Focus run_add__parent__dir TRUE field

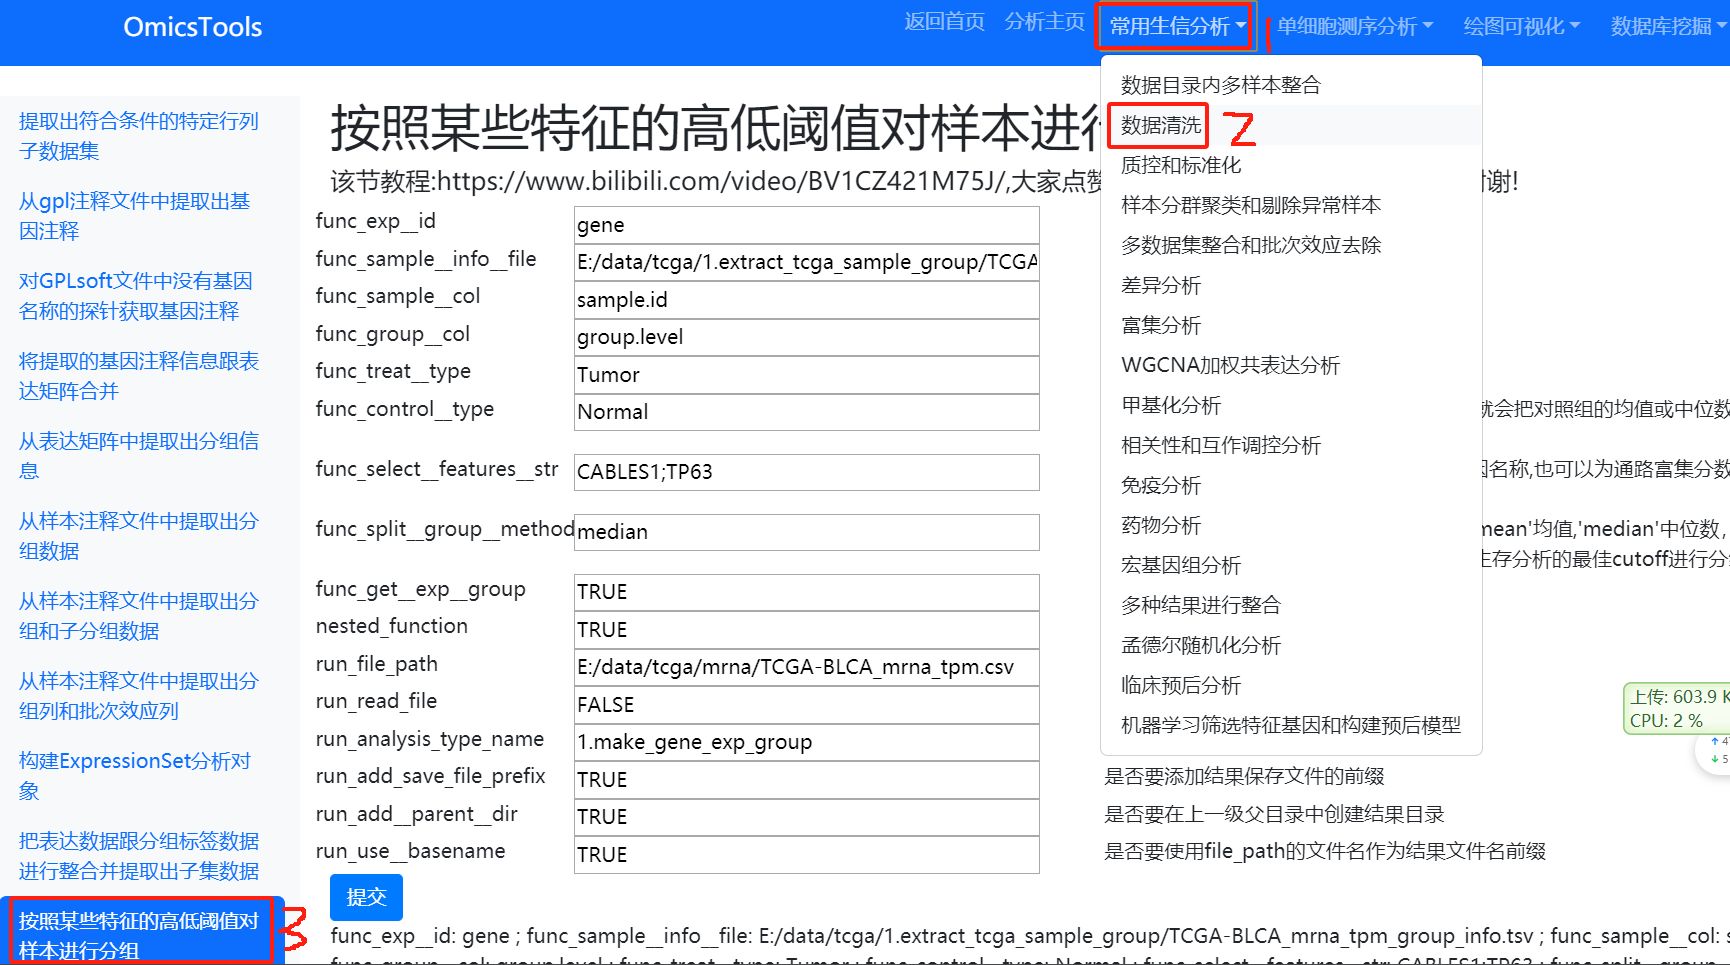pos(806,817)
